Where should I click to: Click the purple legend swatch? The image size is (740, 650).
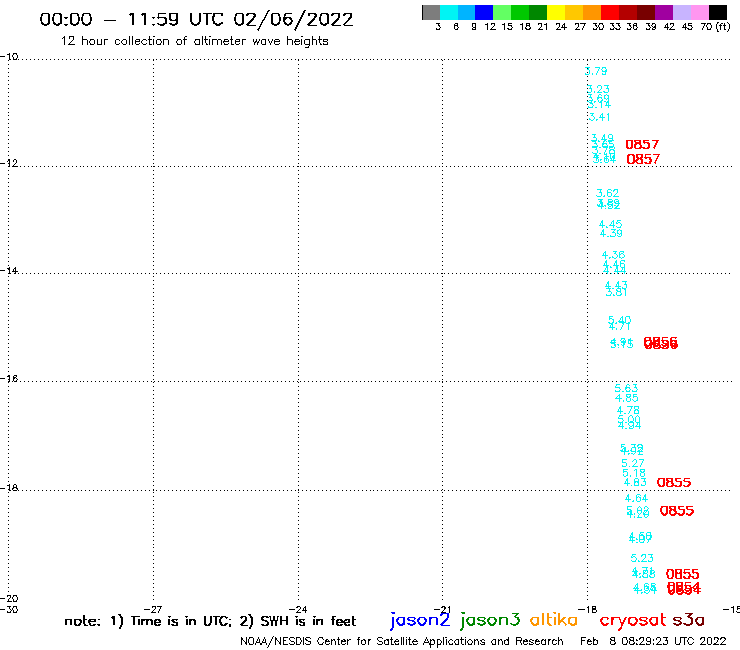[x=664, y=12]
